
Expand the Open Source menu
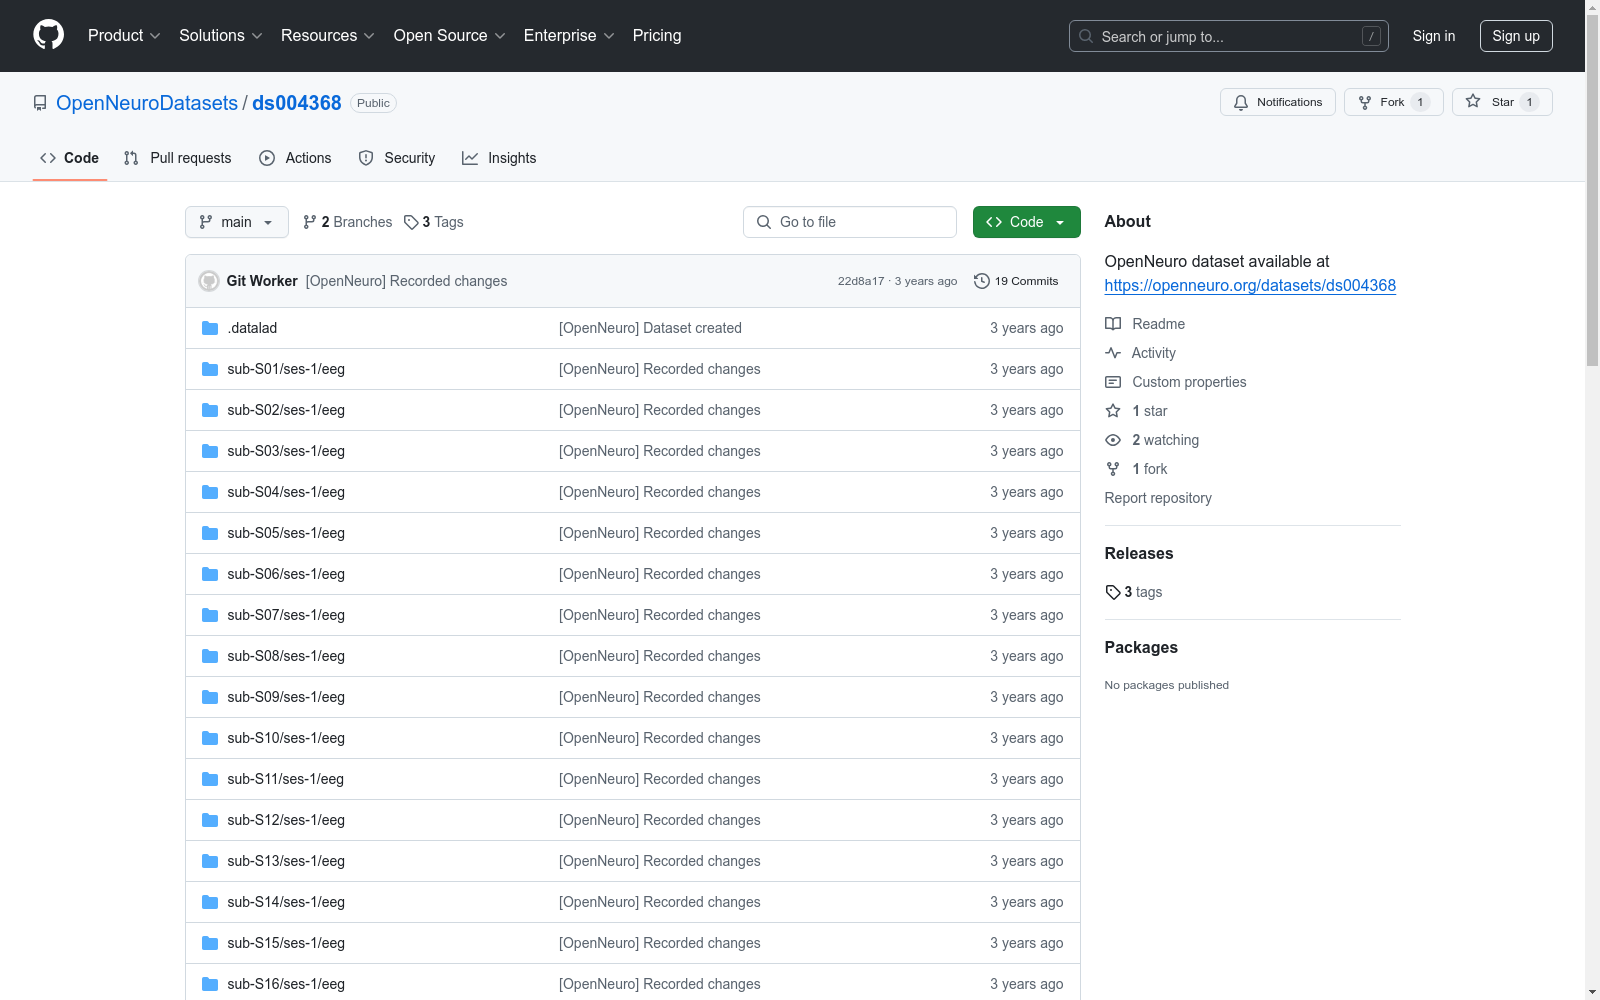click(450, 36)
